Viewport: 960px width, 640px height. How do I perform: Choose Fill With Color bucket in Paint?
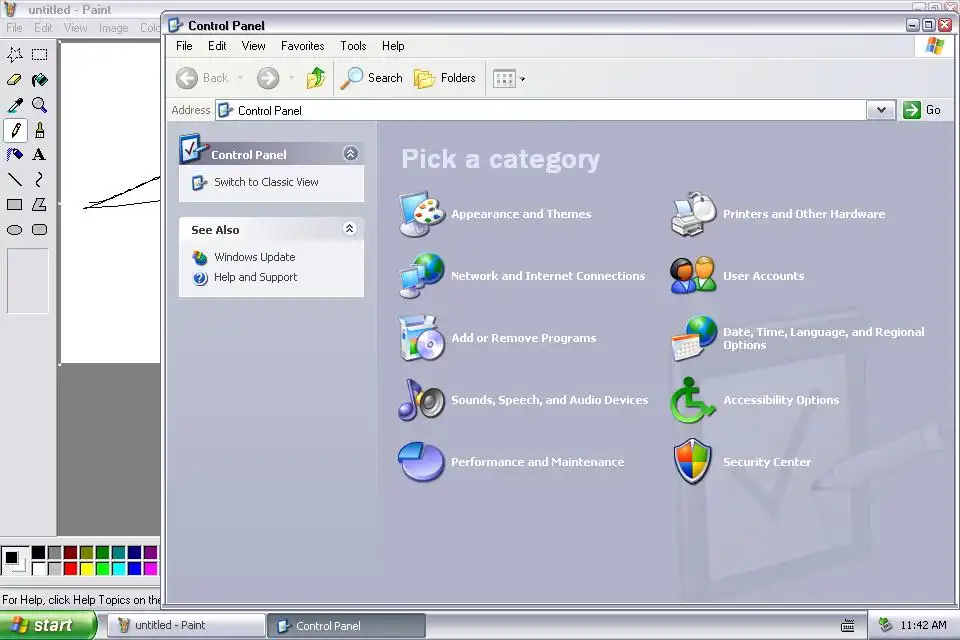tap(40, 80)
